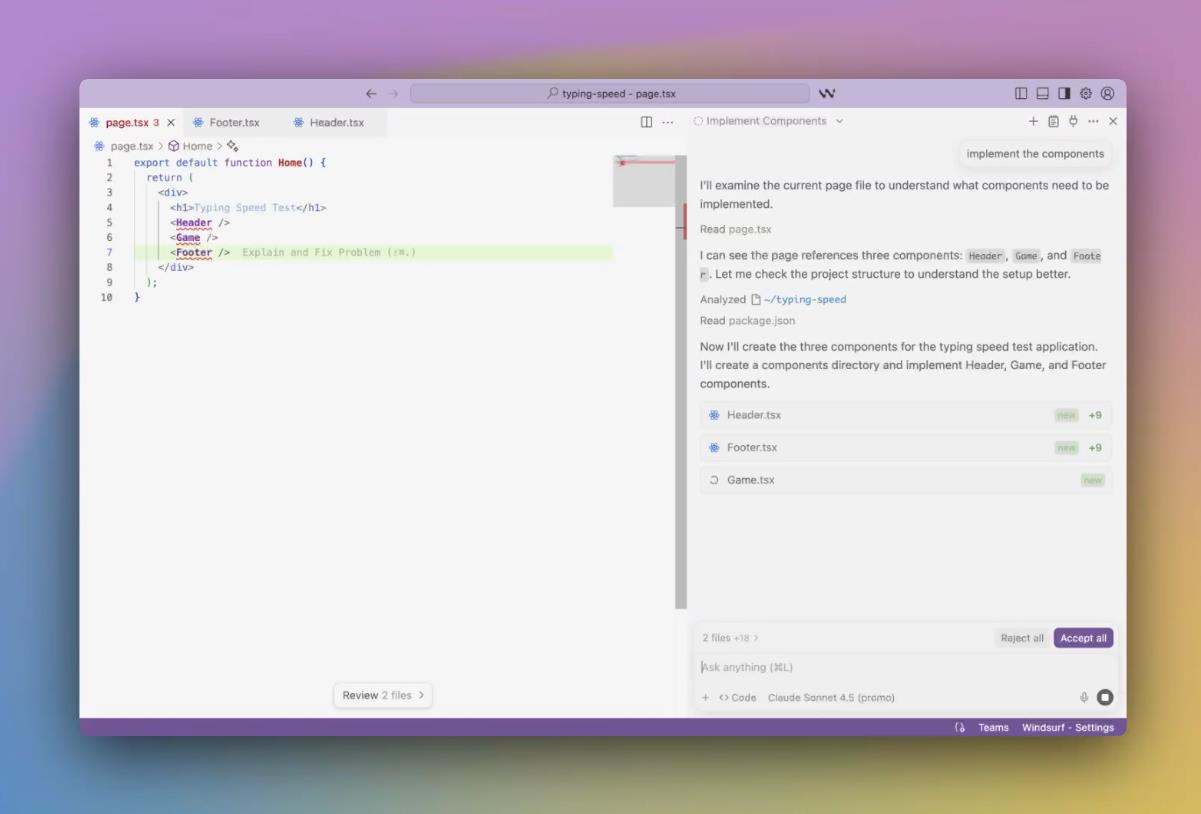Toggle the Cascade side panel icon
This screenshot has width=1201, height=814.
(x=1064, y=94)
